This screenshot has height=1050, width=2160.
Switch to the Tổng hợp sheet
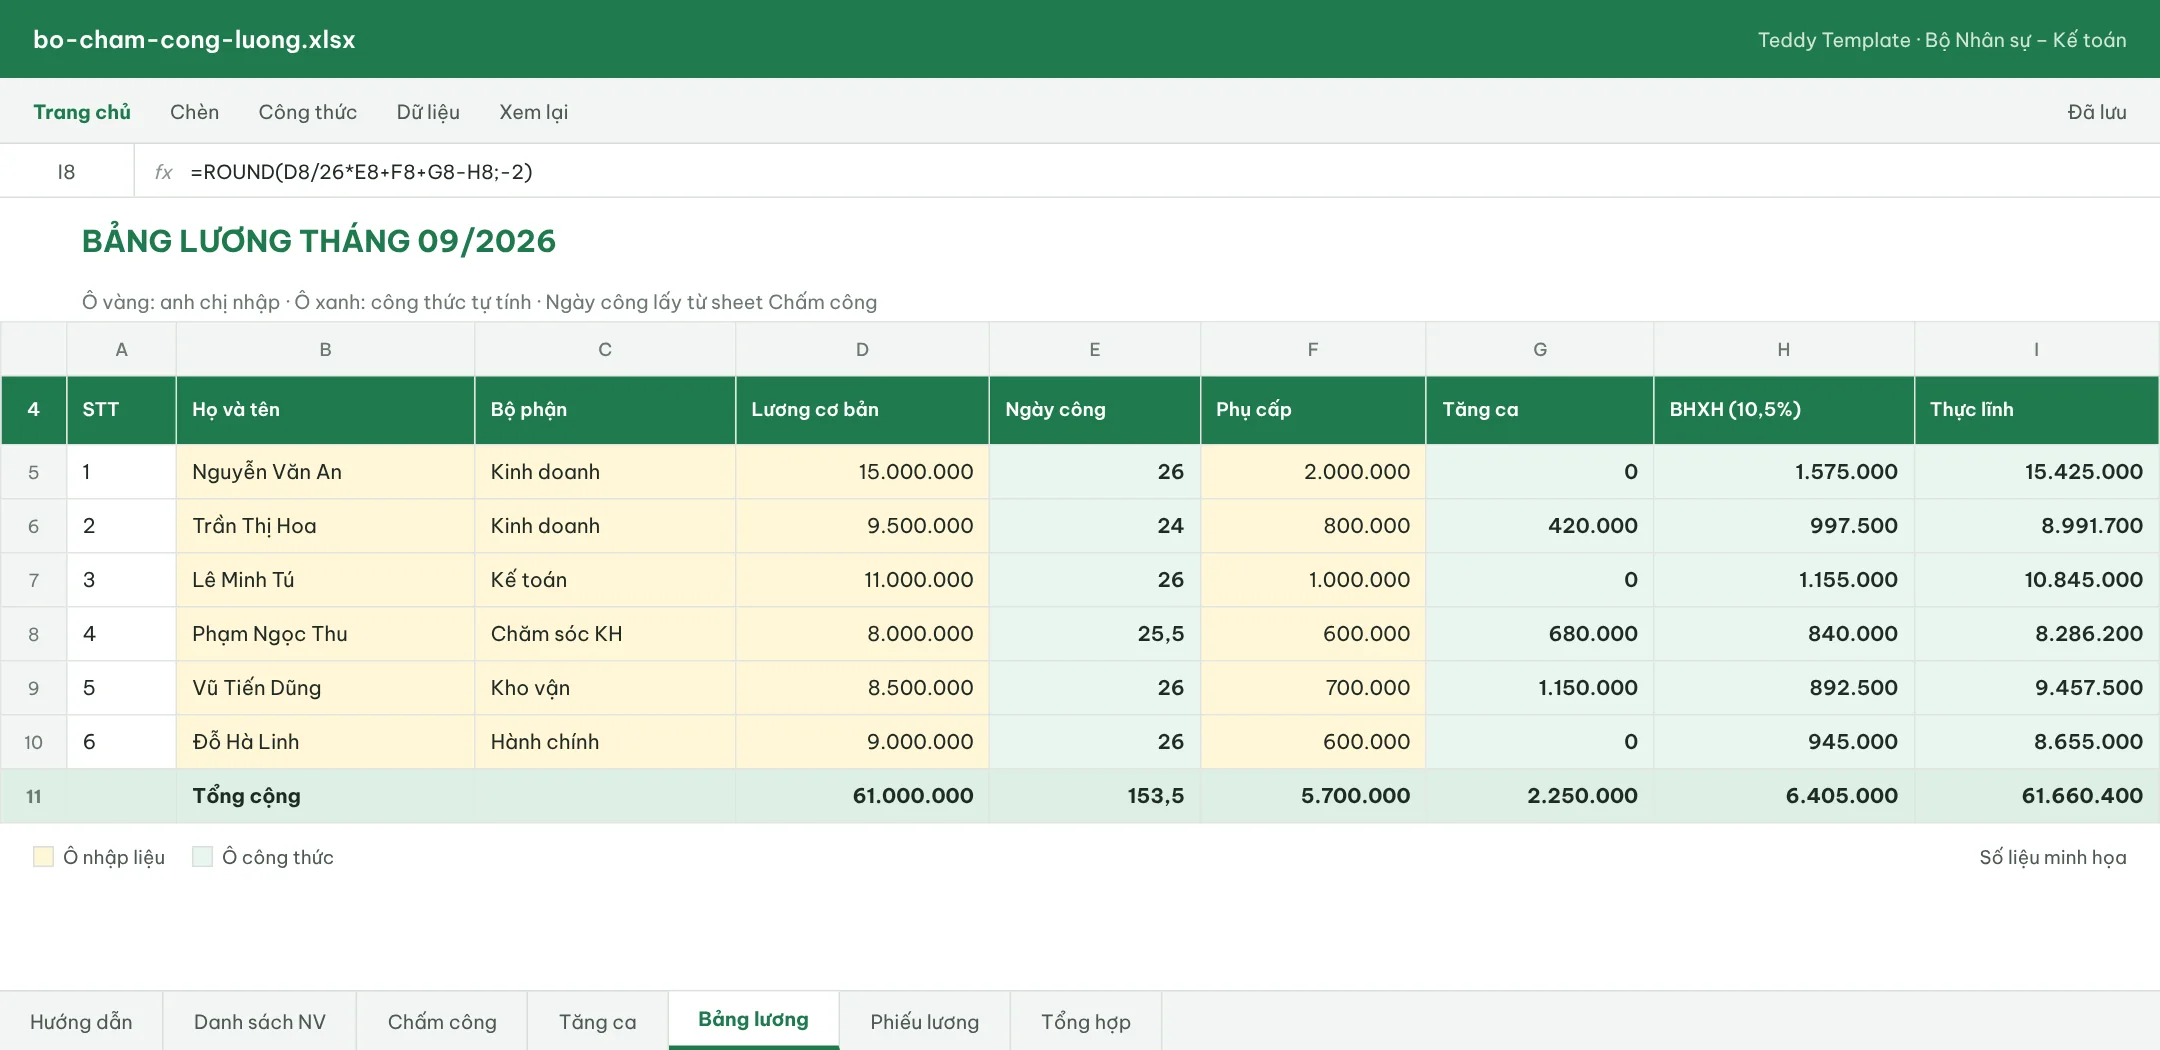(x=1086, y=1022)
